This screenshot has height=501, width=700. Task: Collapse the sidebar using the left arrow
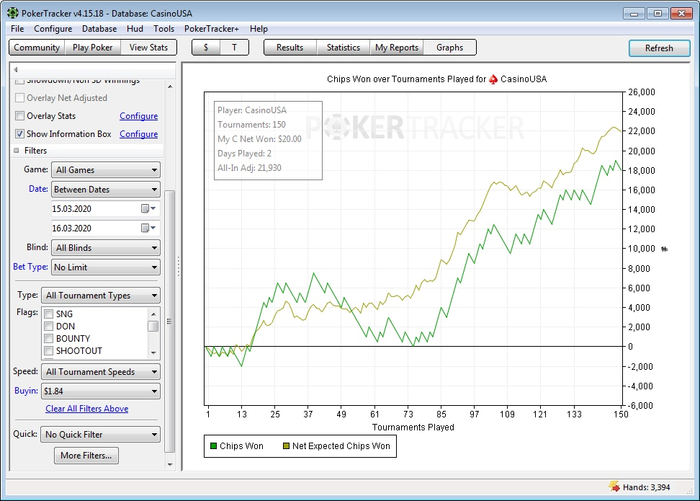point(15,69)
